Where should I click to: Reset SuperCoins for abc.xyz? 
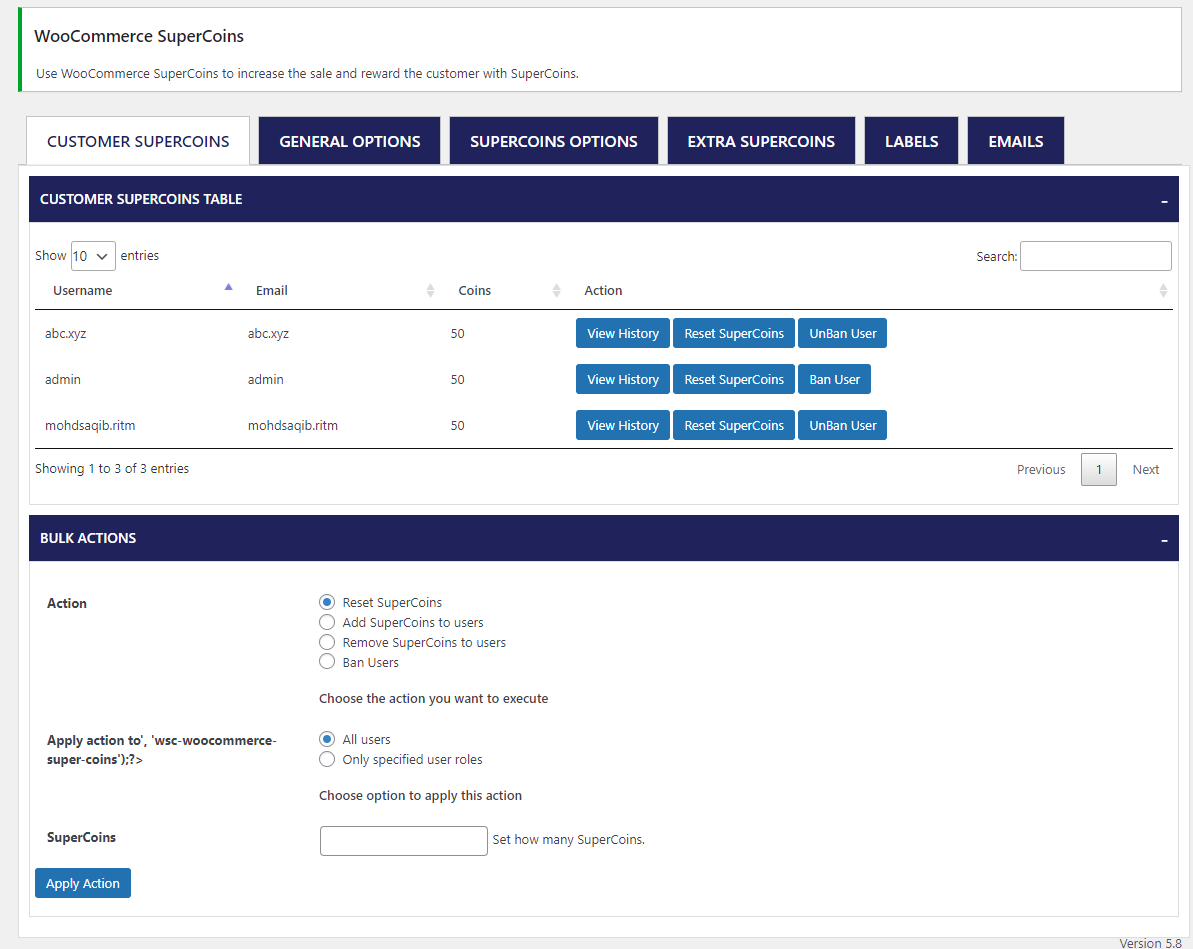pyautogui.click(x=733, y=333)
